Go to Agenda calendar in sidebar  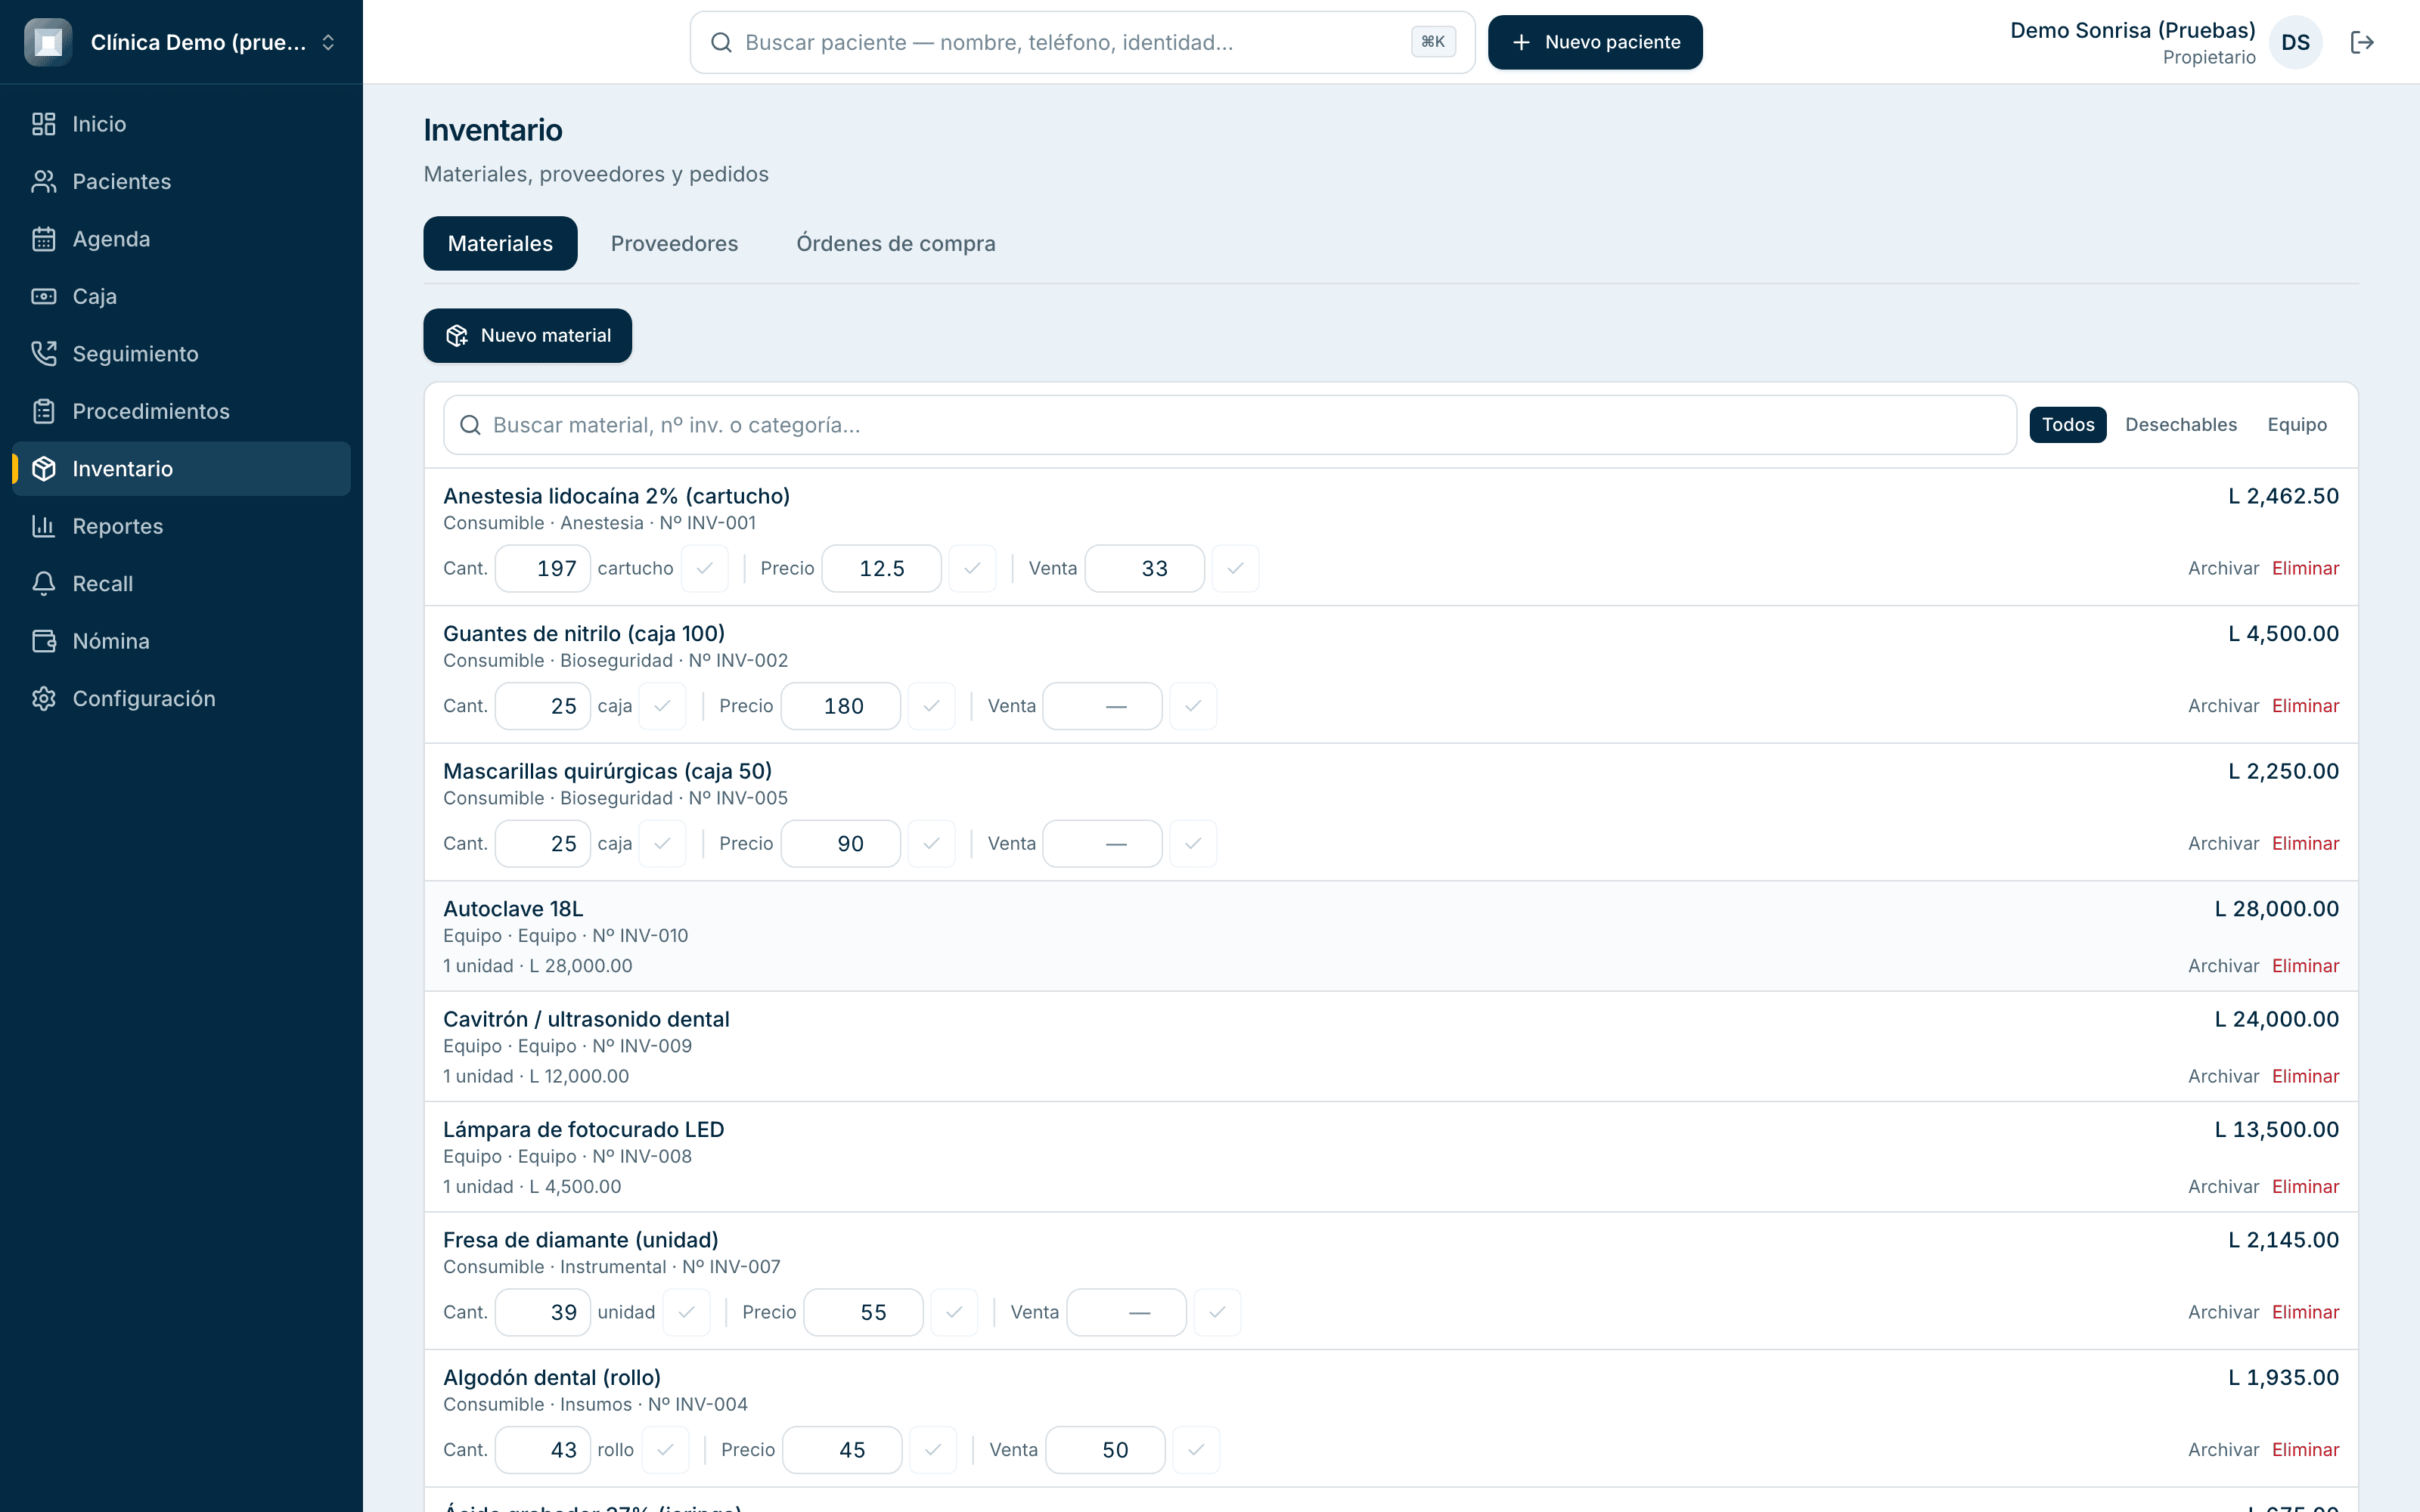coord(181,239)
